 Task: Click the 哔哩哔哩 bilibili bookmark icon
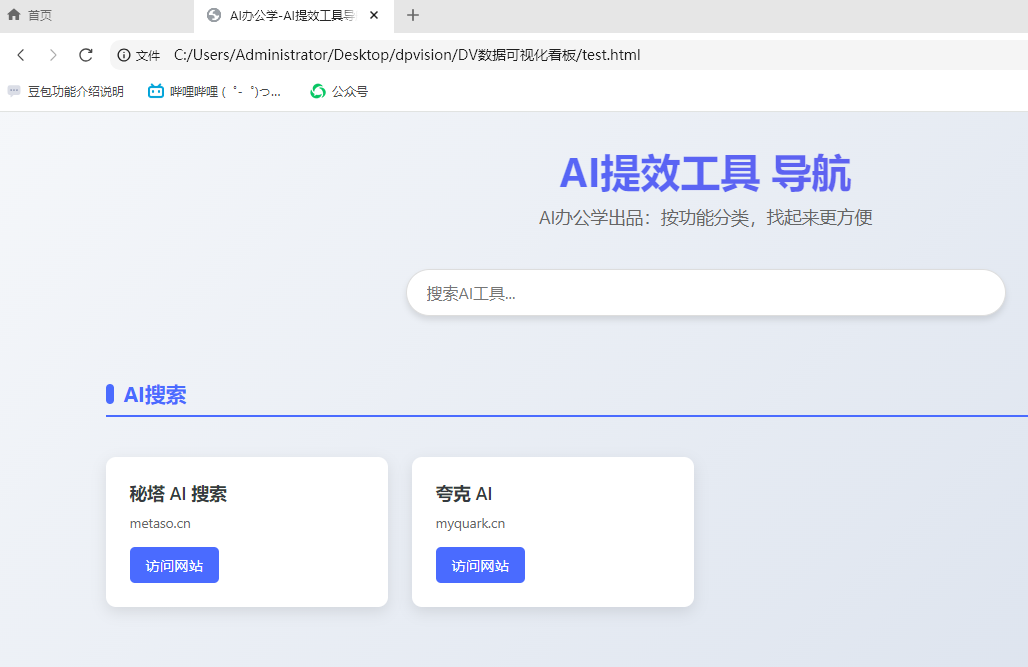point(155,90)
